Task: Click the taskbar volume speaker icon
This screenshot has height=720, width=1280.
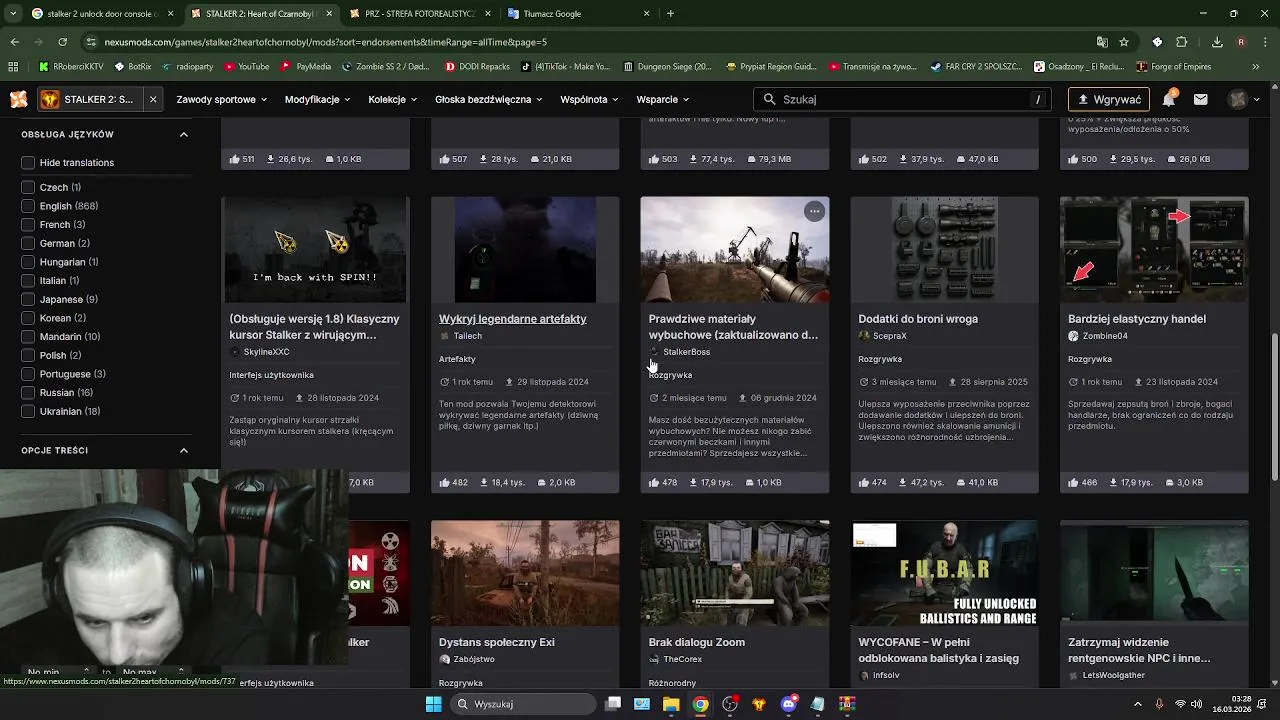Action: point(1196,704)
